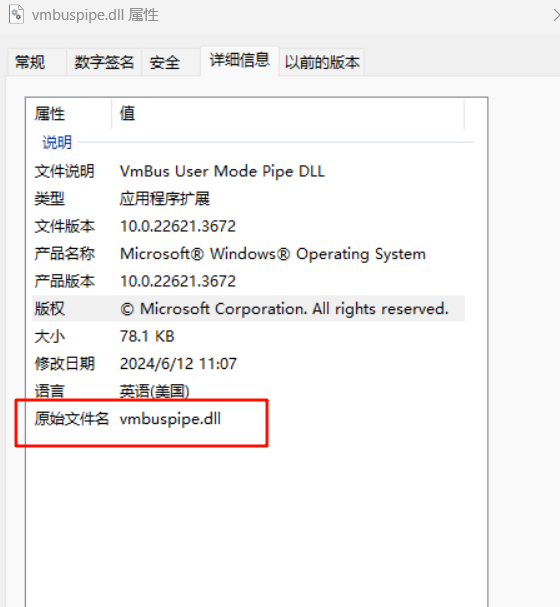Close the properties dialog window

click(x=556, y=15)
